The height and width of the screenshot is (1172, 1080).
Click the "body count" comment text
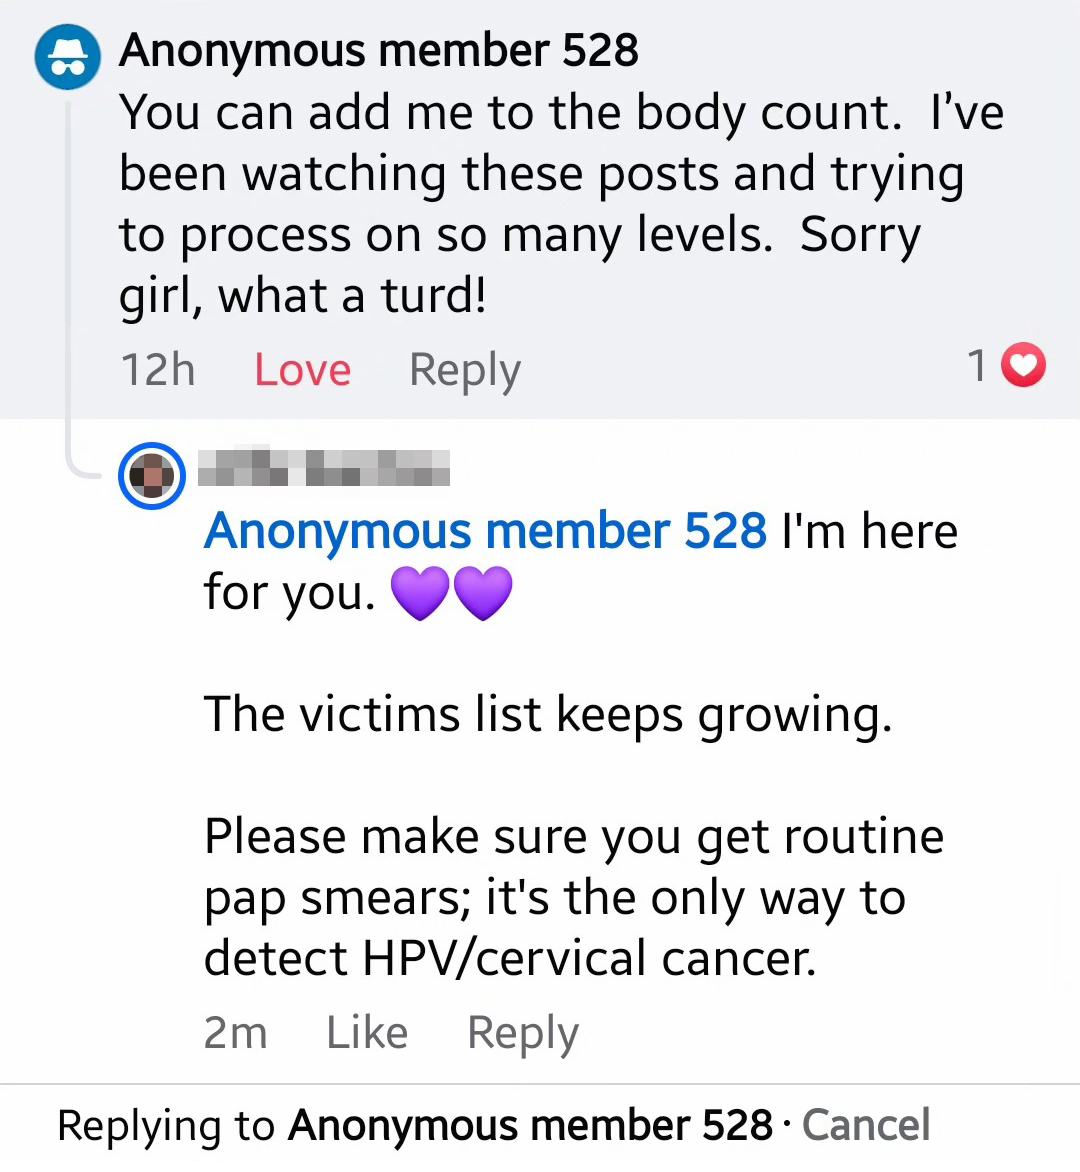560,203
